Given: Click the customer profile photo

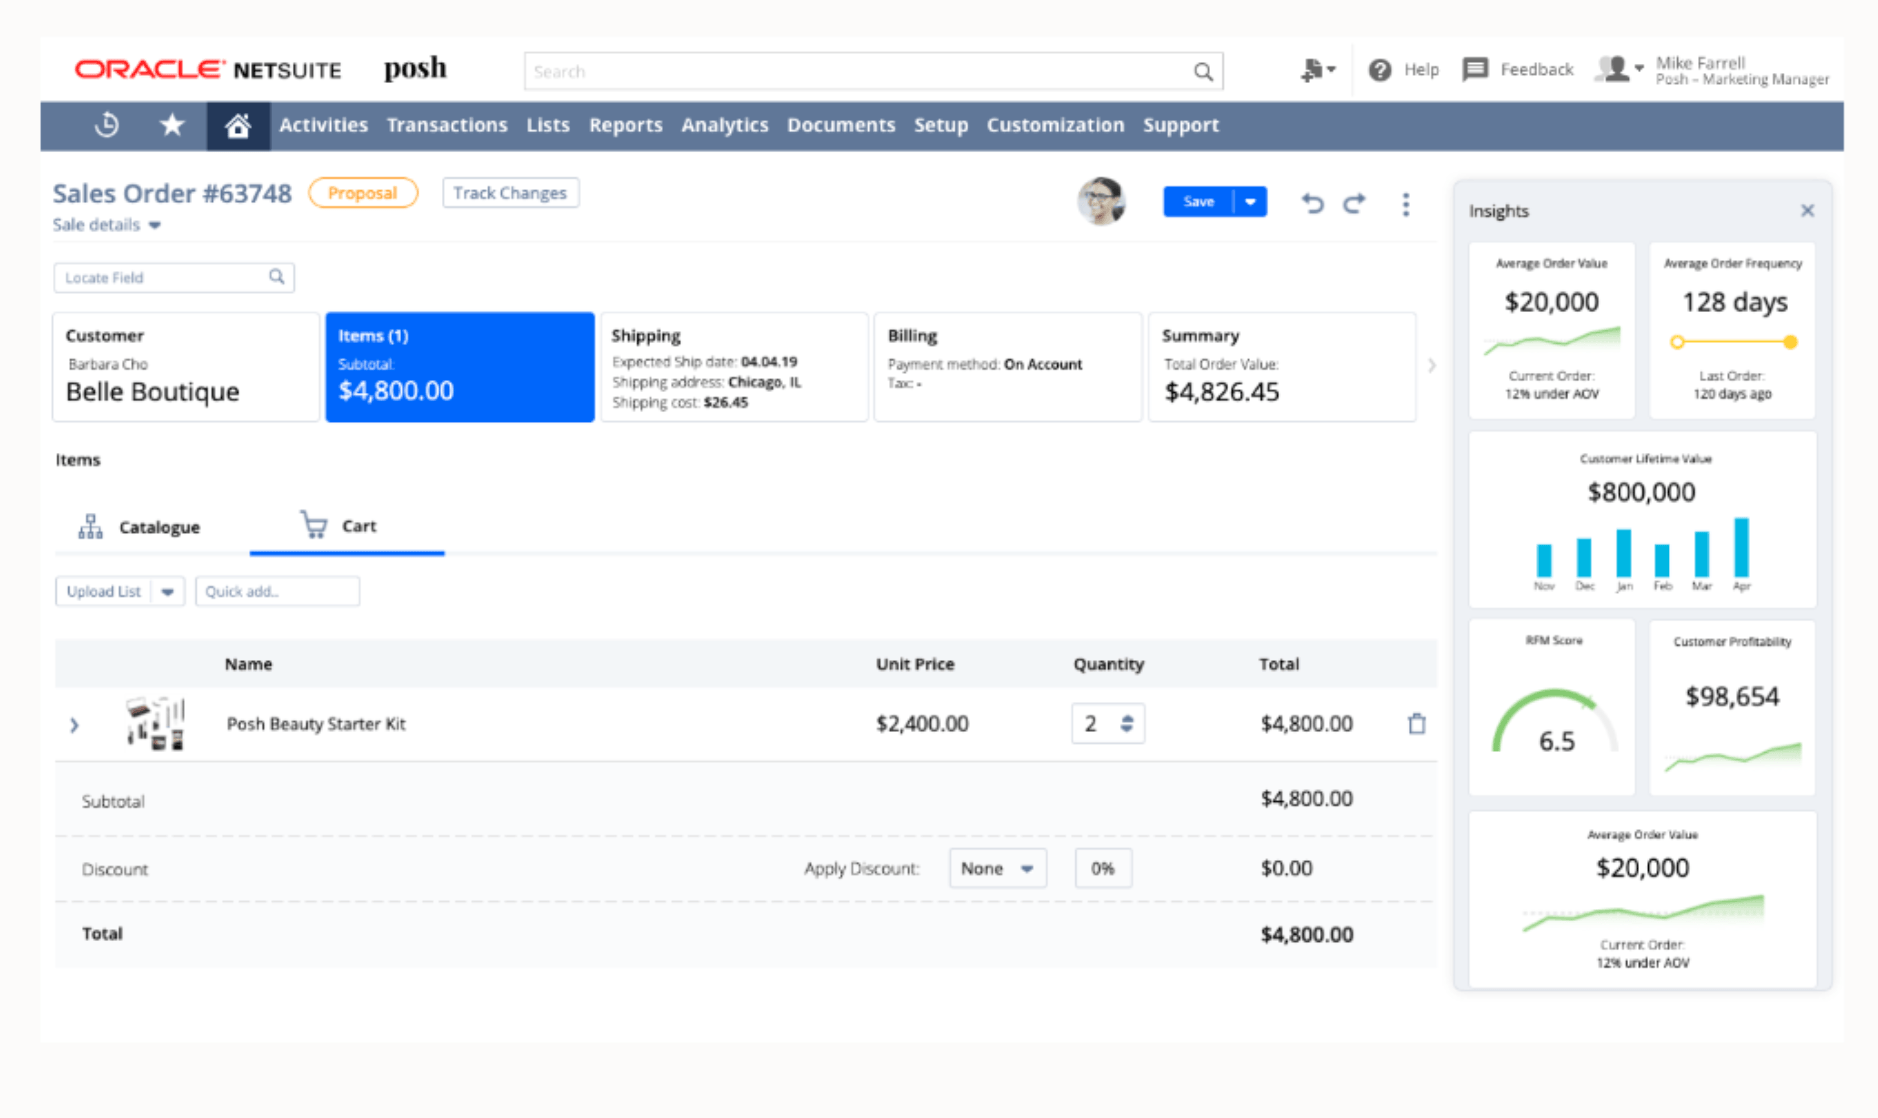Looking at the screenshot, I should click(1101, 202).
